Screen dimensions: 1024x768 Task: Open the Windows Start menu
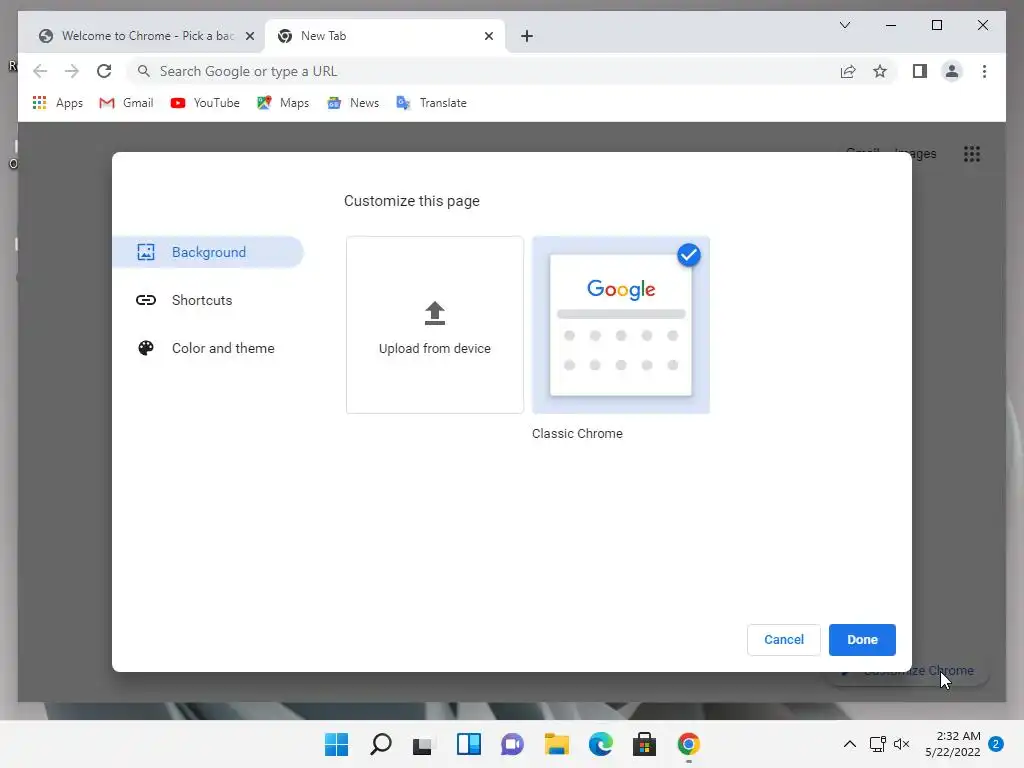(336, 744)
